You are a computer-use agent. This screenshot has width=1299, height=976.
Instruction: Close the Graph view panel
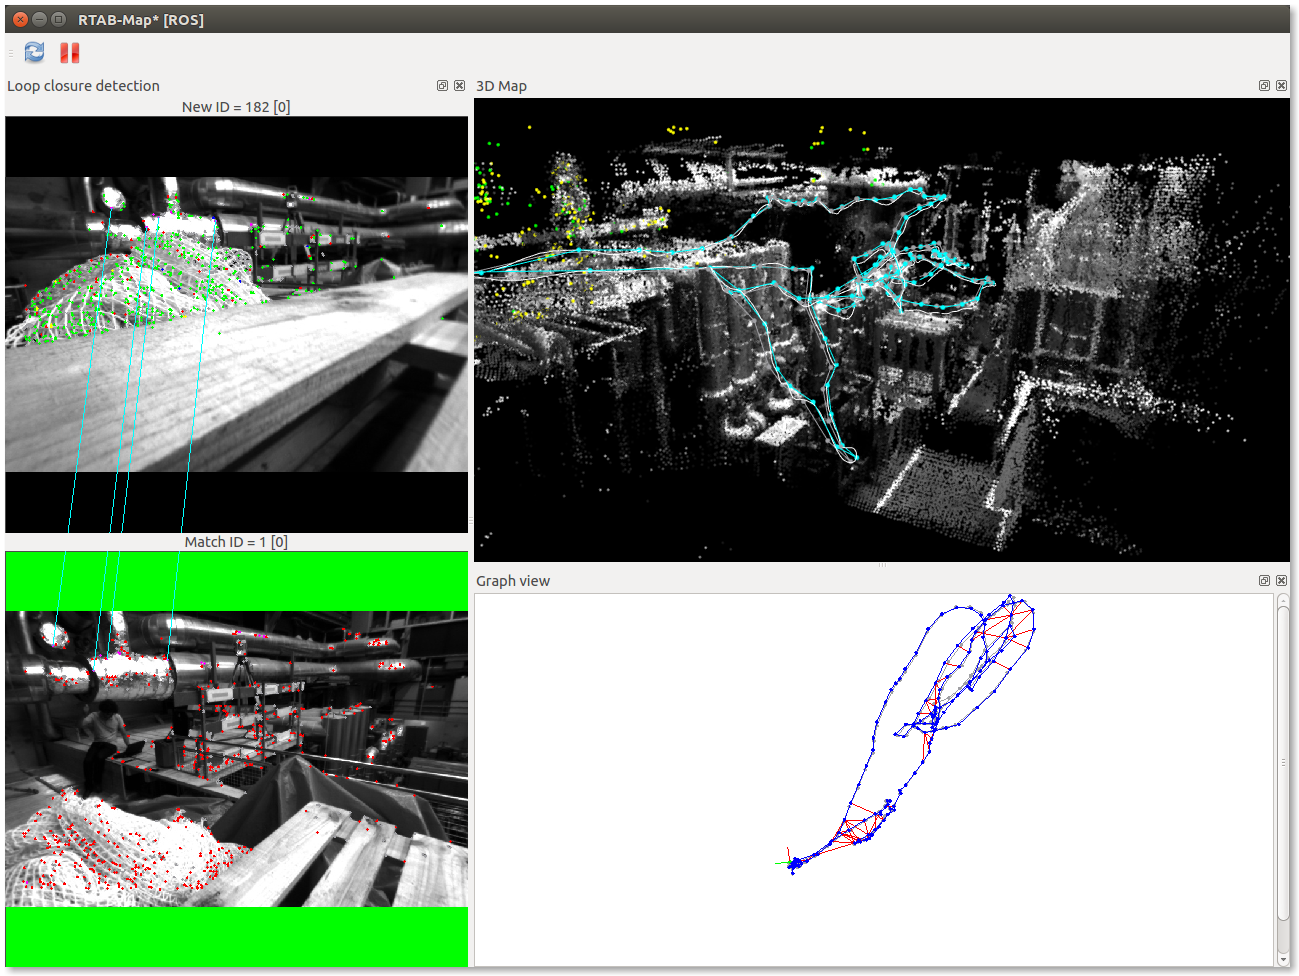[x=1281, y=581]
